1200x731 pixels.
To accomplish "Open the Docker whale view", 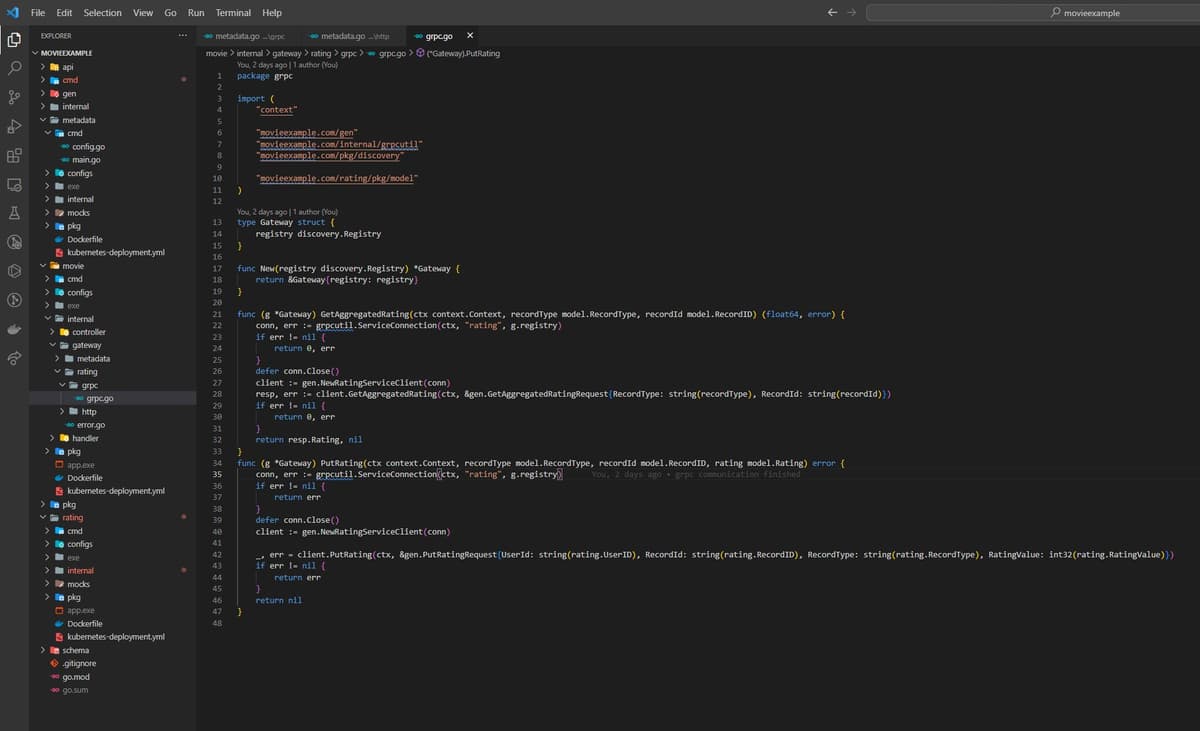I will point(14,329).
